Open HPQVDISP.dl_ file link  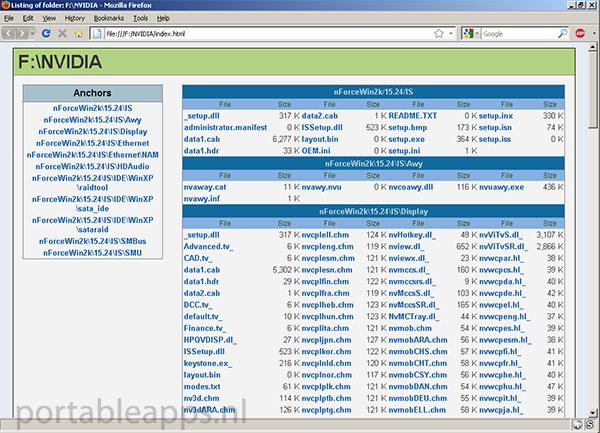coord(210,340)
